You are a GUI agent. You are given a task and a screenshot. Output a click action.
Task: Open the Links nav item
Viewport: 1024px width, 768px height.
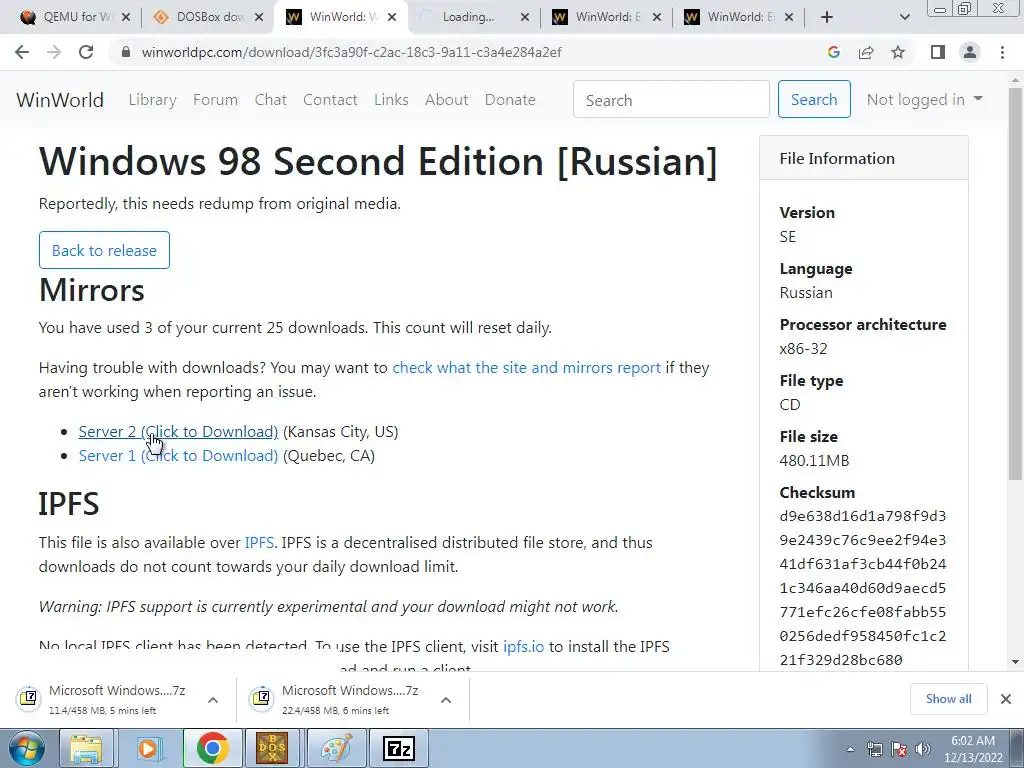tap(391, 100)
